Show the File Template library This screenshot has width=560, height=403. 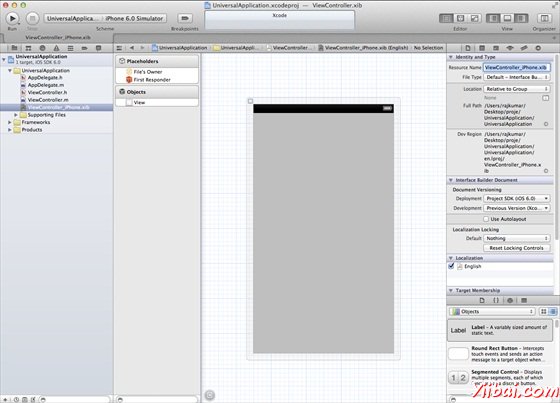click(482, 300)
